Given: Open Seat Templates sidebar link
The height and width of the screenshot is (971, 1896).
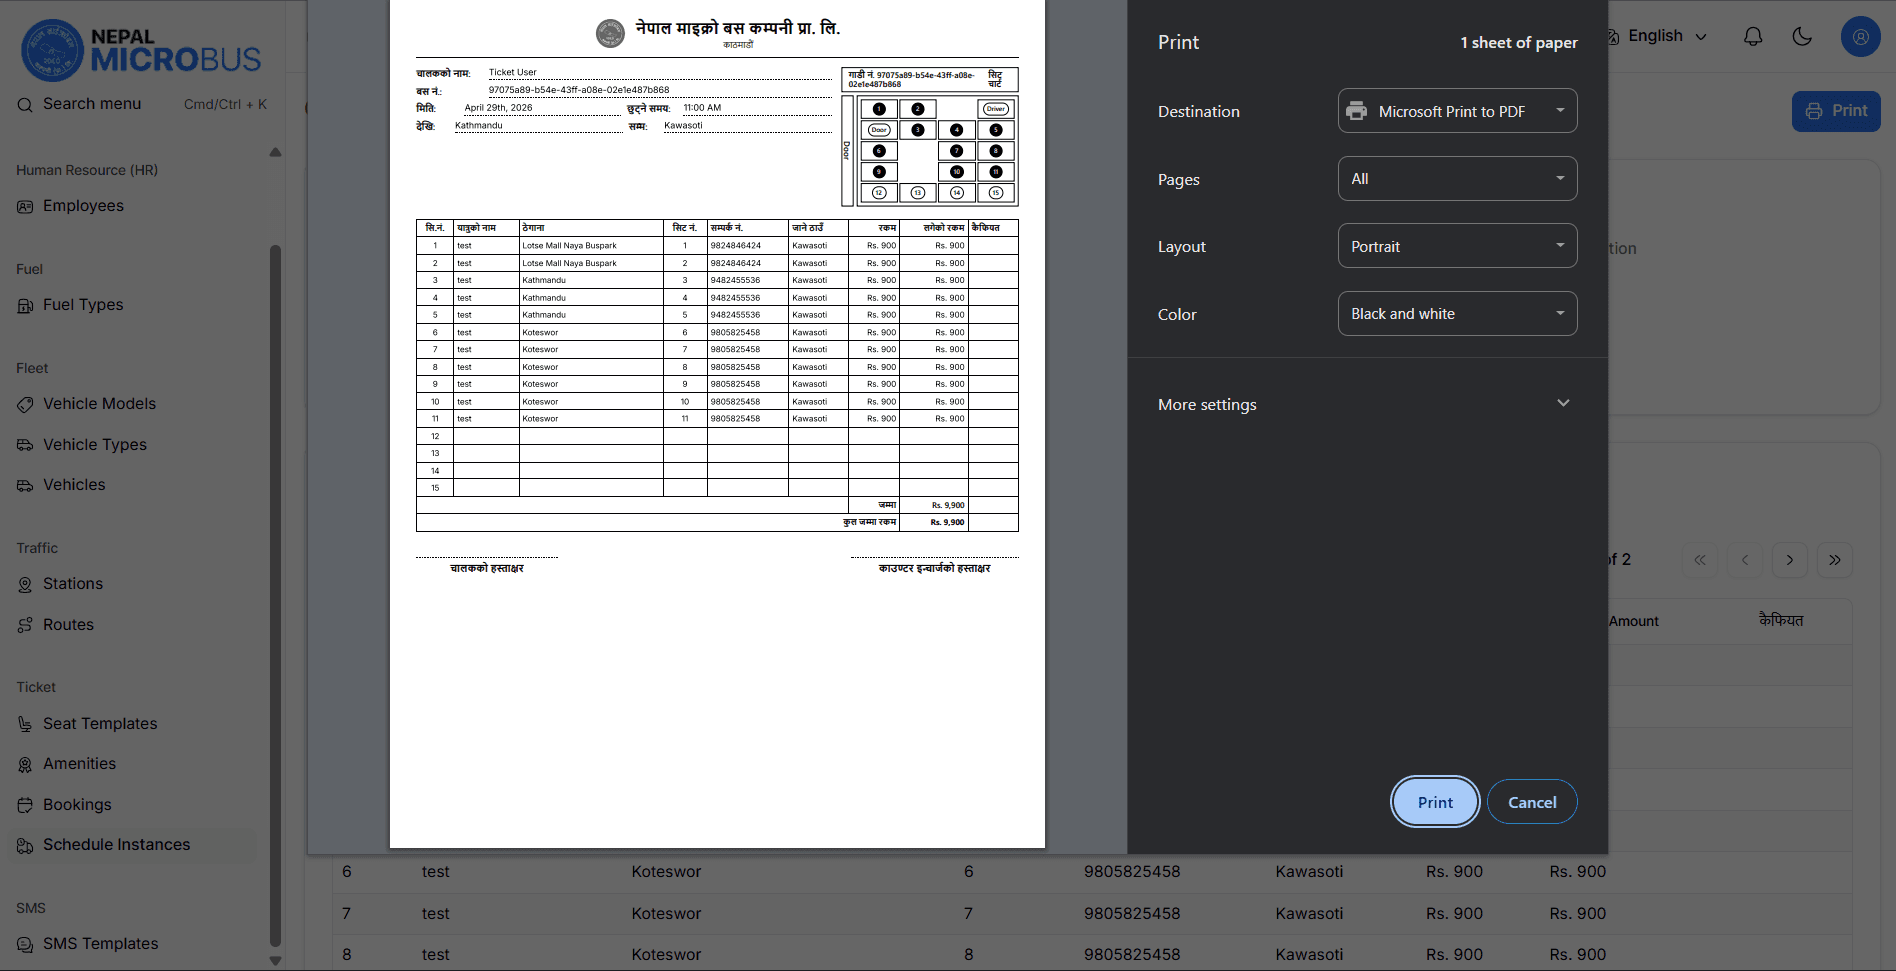Looking at the screenshot, I should click(100, 724).
